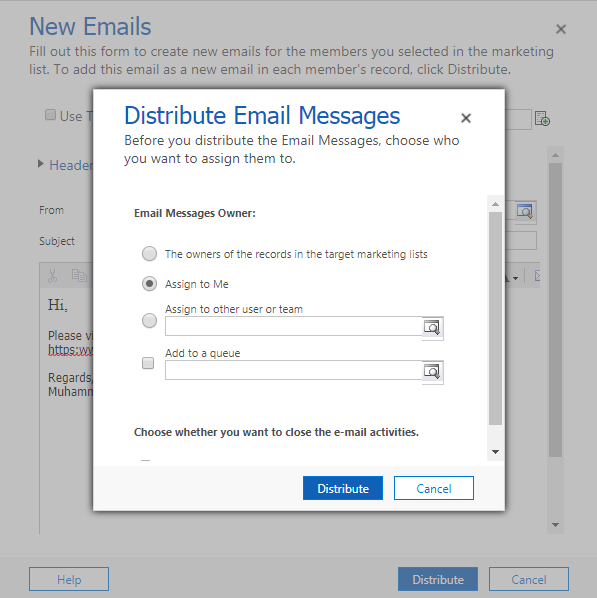The image size is (597, 598).
Task: Toggle the Use Template checkbox
Action: pos(50,115)
